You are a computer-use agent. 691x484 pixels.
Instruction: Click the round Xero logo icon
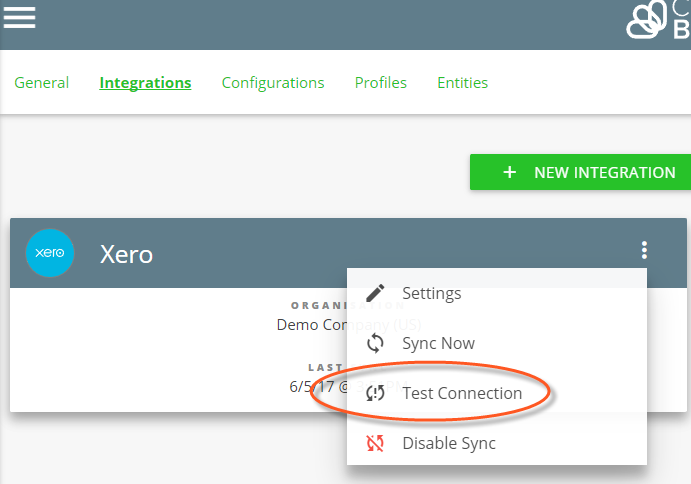50,253
